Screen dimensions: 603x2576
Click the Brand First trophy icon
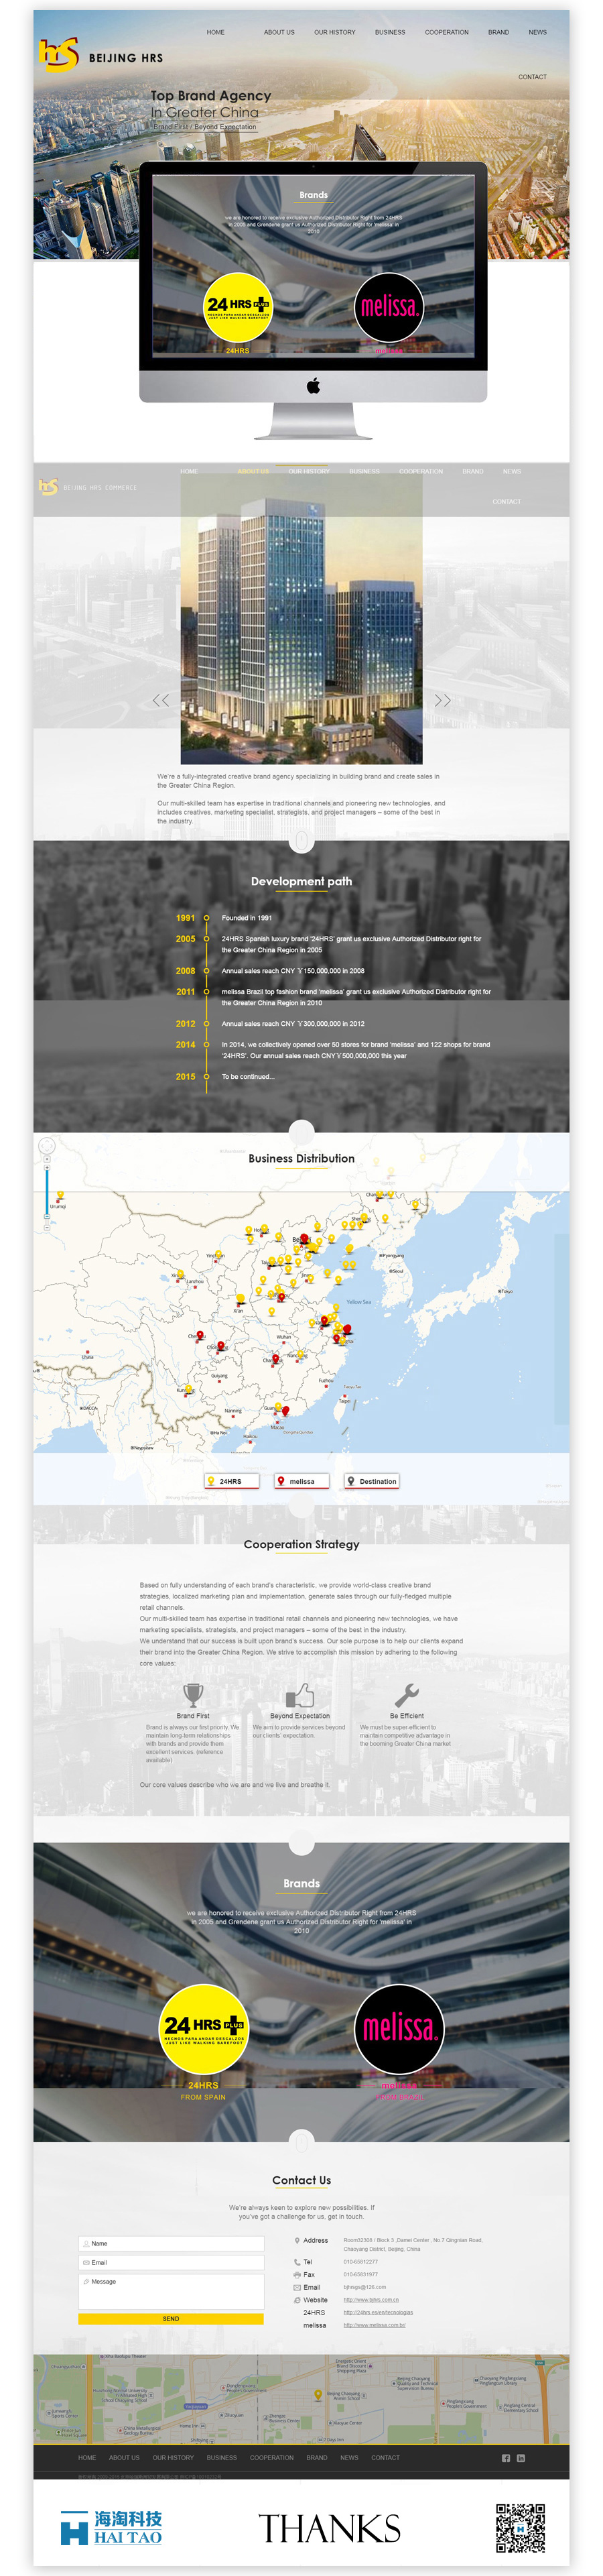click(x=193, y=1694)
